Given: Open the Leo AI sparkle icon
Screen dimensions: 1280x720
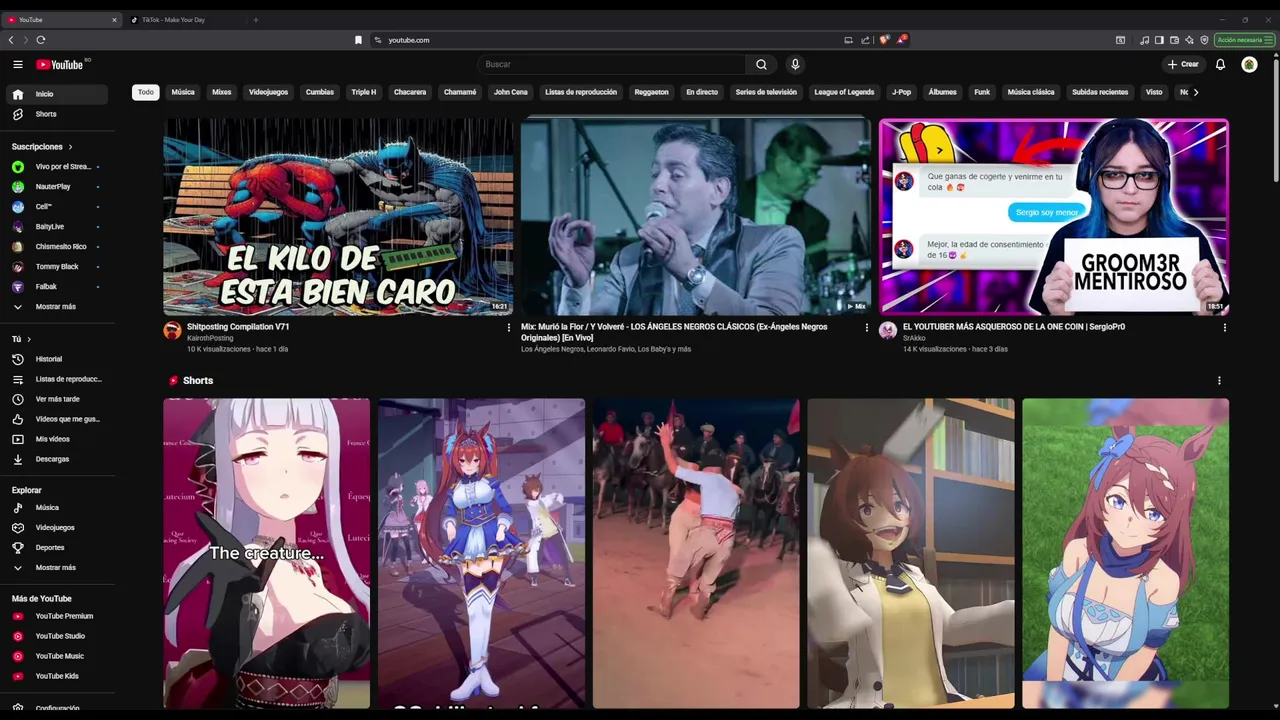Looking at the screenshot, I should click(1189, 40).
